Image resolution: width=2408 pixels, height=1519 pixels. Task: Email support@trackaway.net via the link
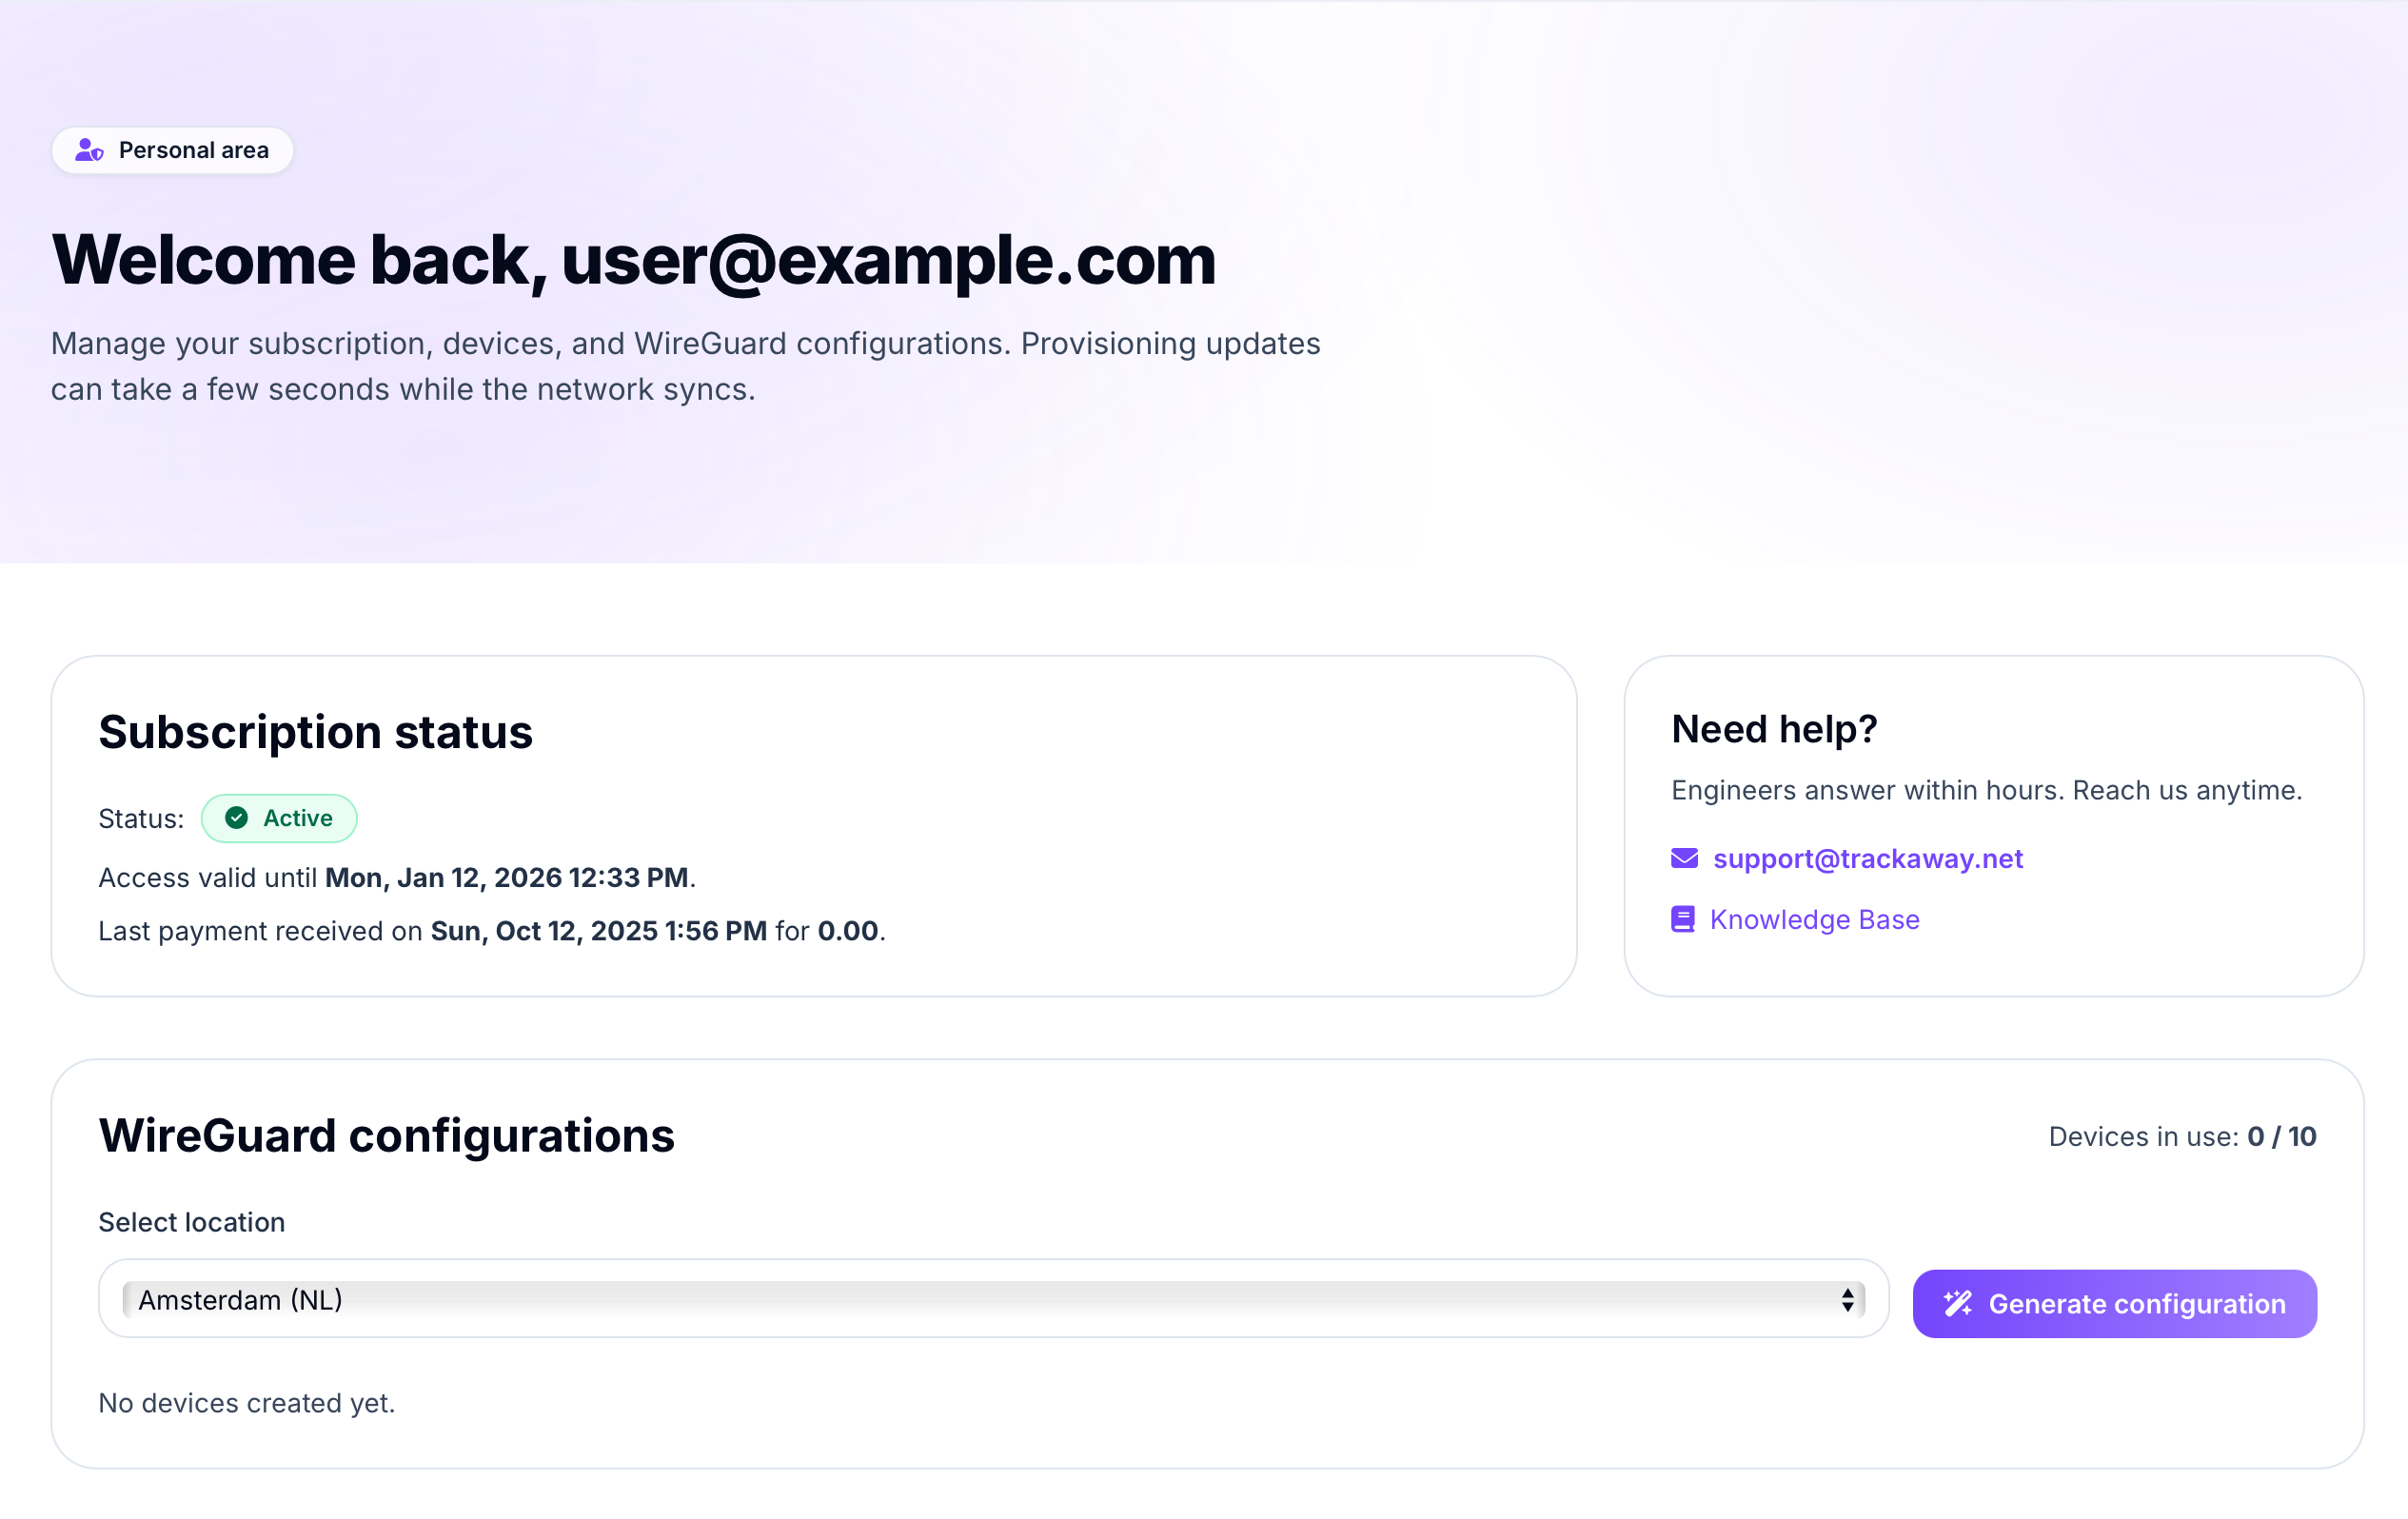(1867, 858)
